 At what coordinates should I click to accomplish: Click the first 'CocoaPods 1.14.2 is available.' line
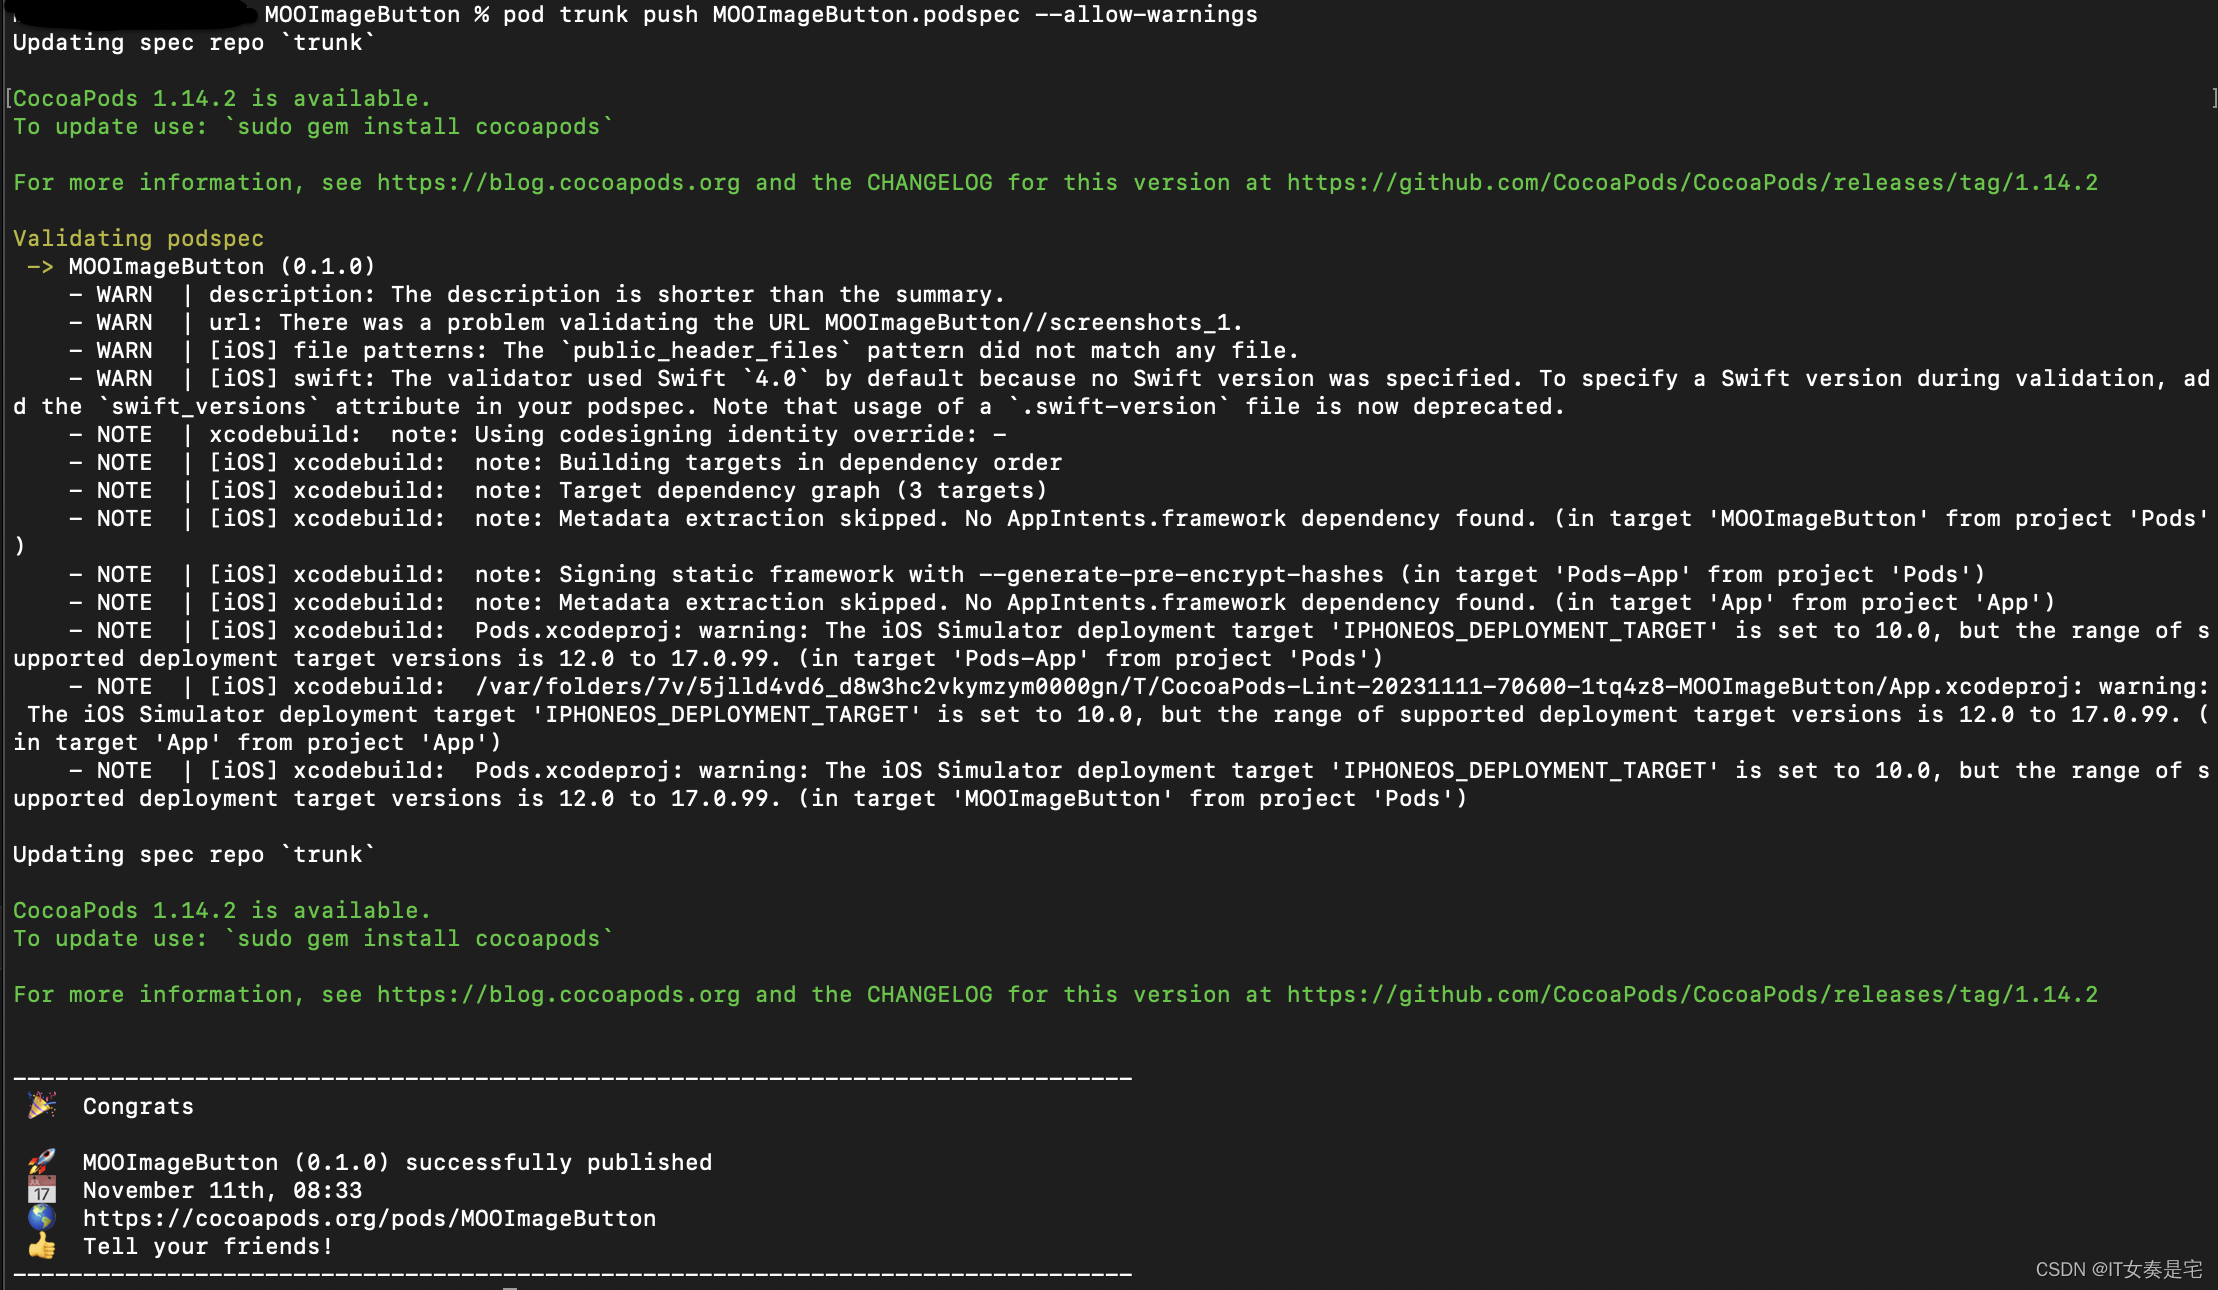click(222, 98)
